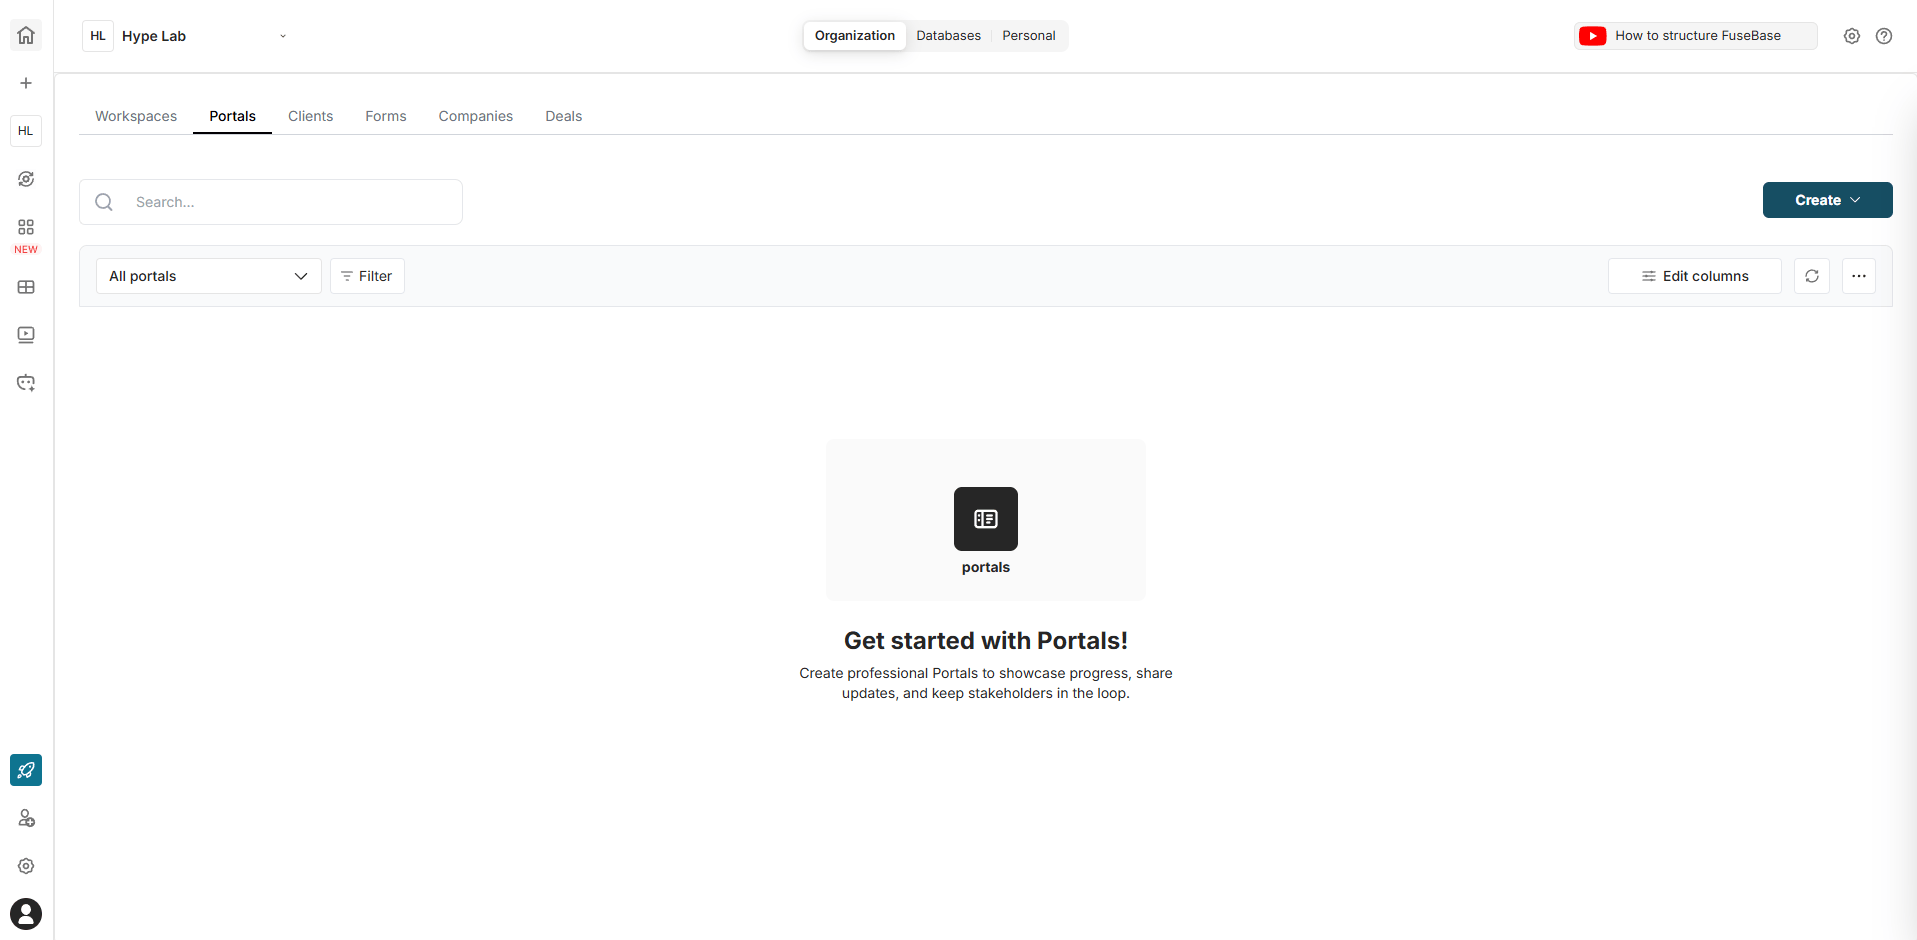Open the feedback chat icon in sidebar

tap(25, 383)
